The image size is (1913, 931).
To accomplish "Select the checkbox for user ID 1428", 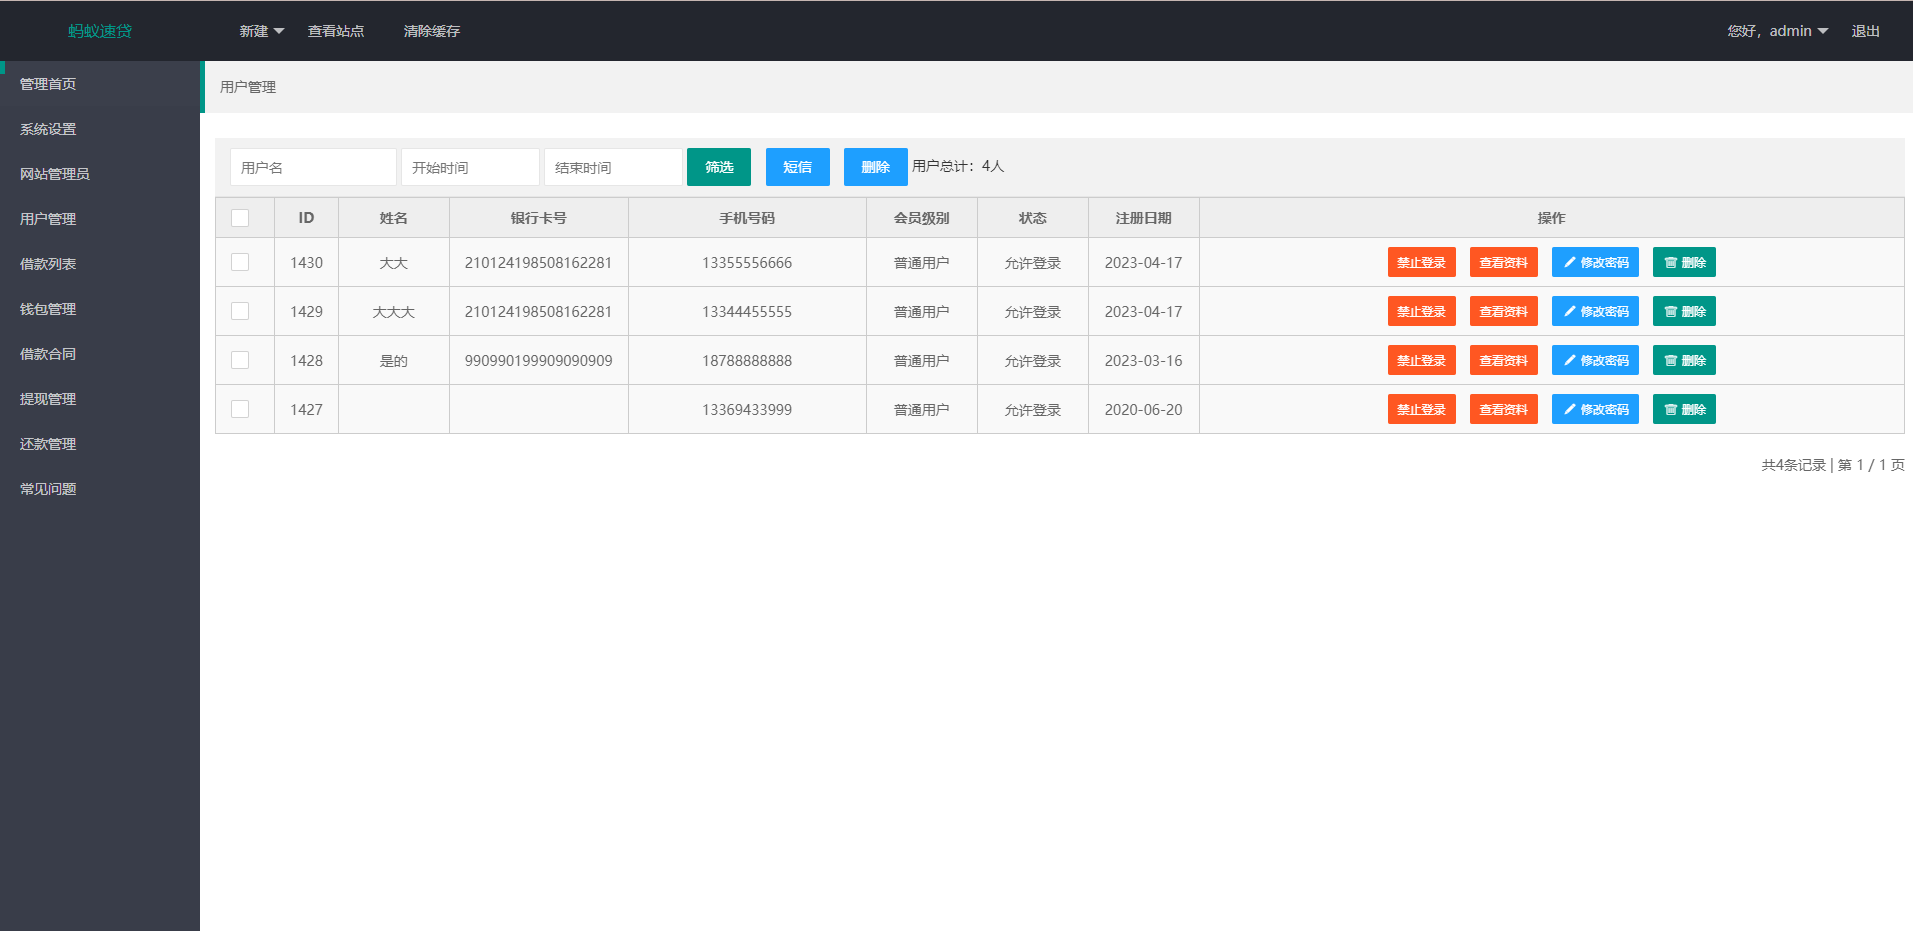I will [x=240, y=360].
